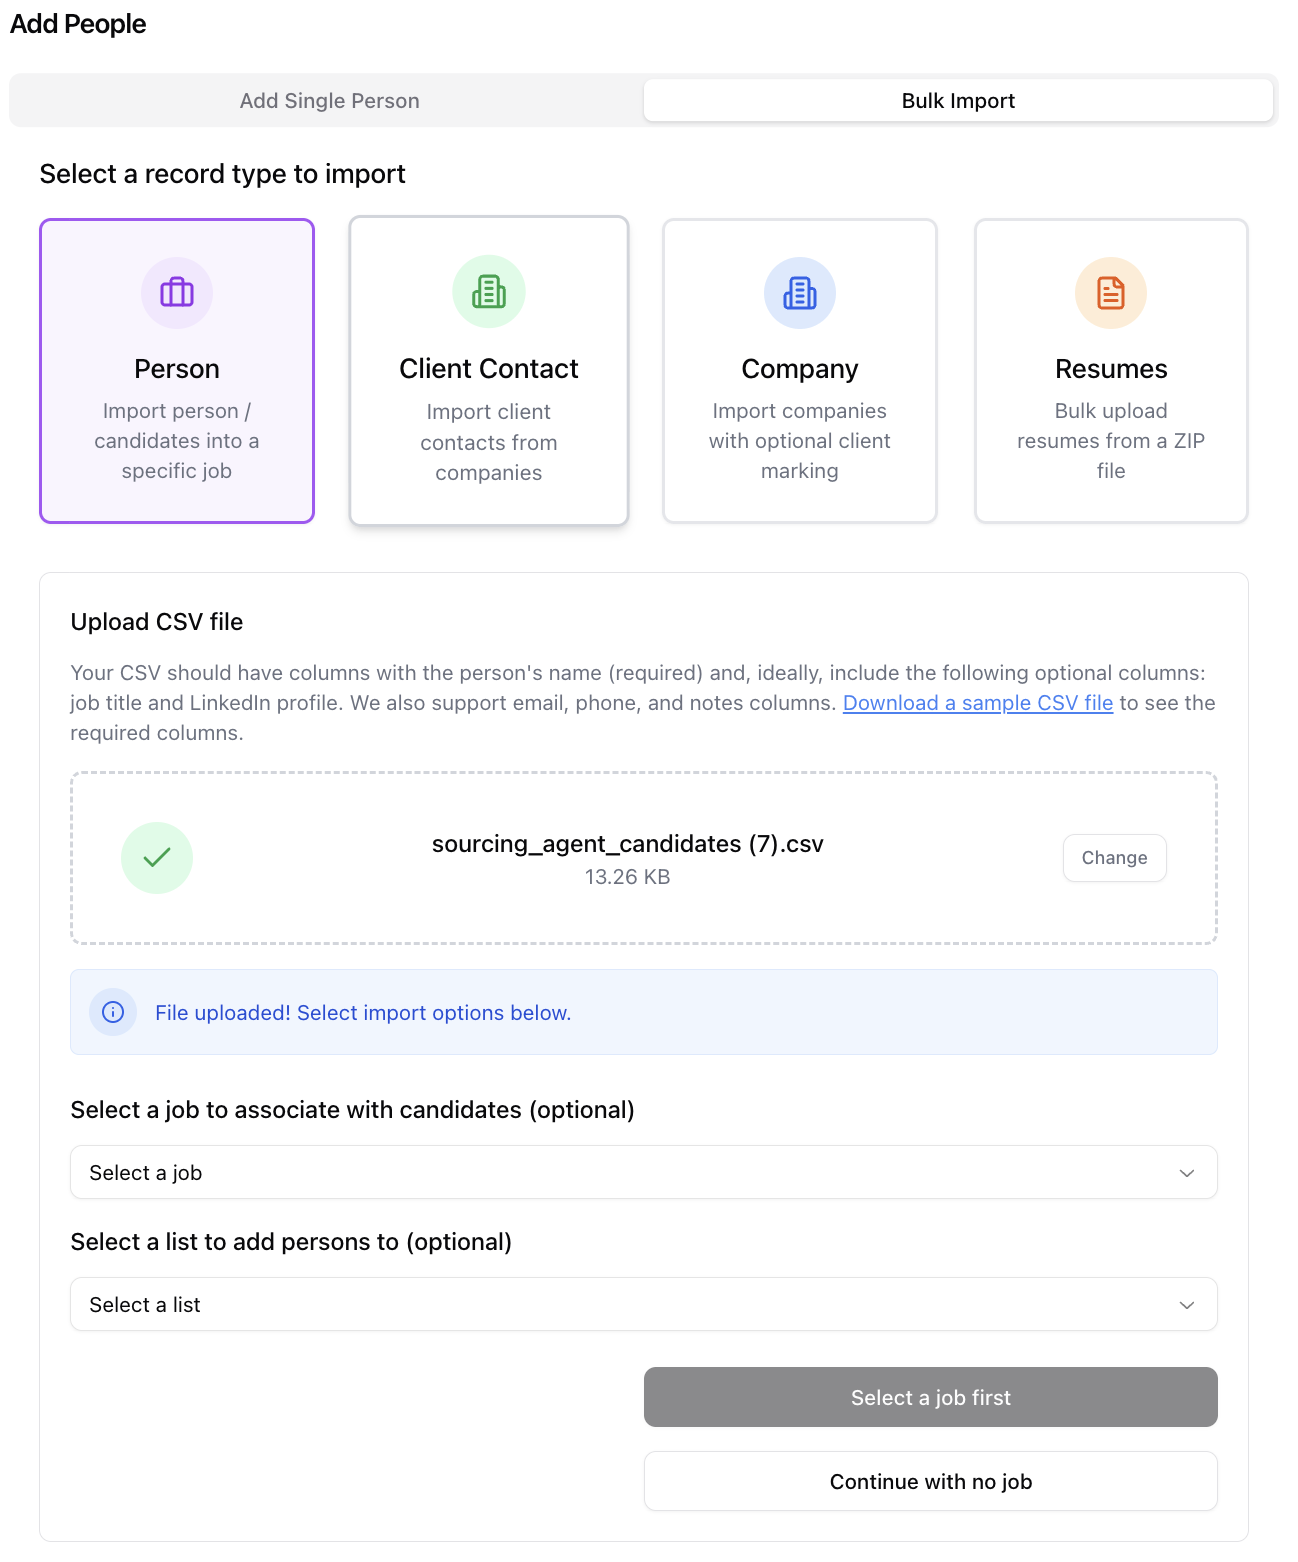Click the File uploaded! Select import options message

tap(363, 1013)
